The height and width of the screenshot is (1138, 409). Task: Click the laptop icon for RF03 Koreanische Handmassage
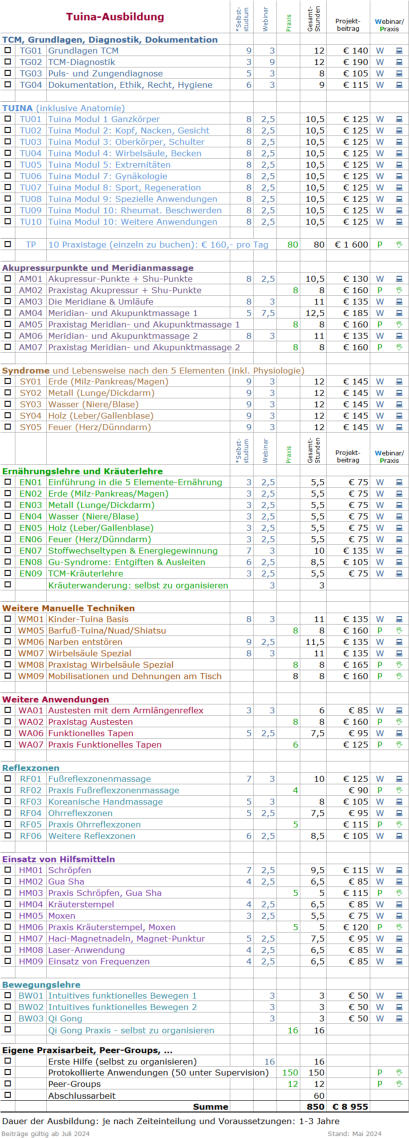[399, 801]
